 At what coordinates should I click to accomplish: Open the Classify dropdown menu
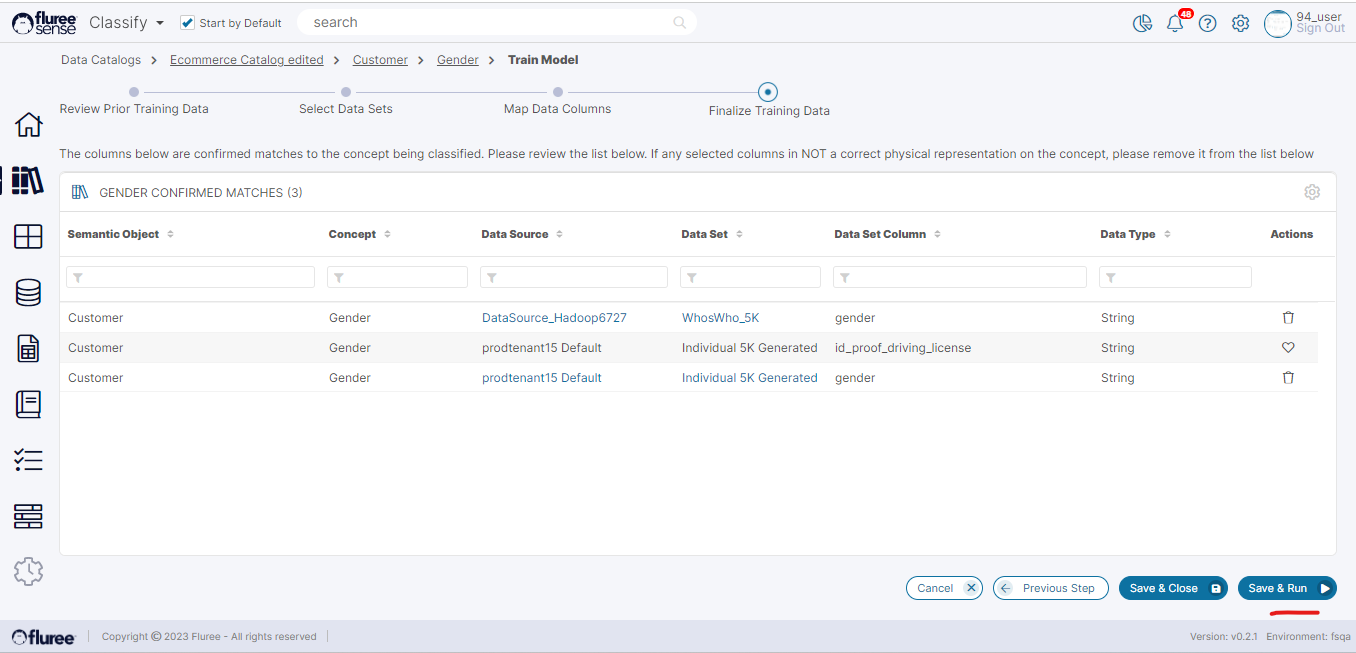[127, 22]
